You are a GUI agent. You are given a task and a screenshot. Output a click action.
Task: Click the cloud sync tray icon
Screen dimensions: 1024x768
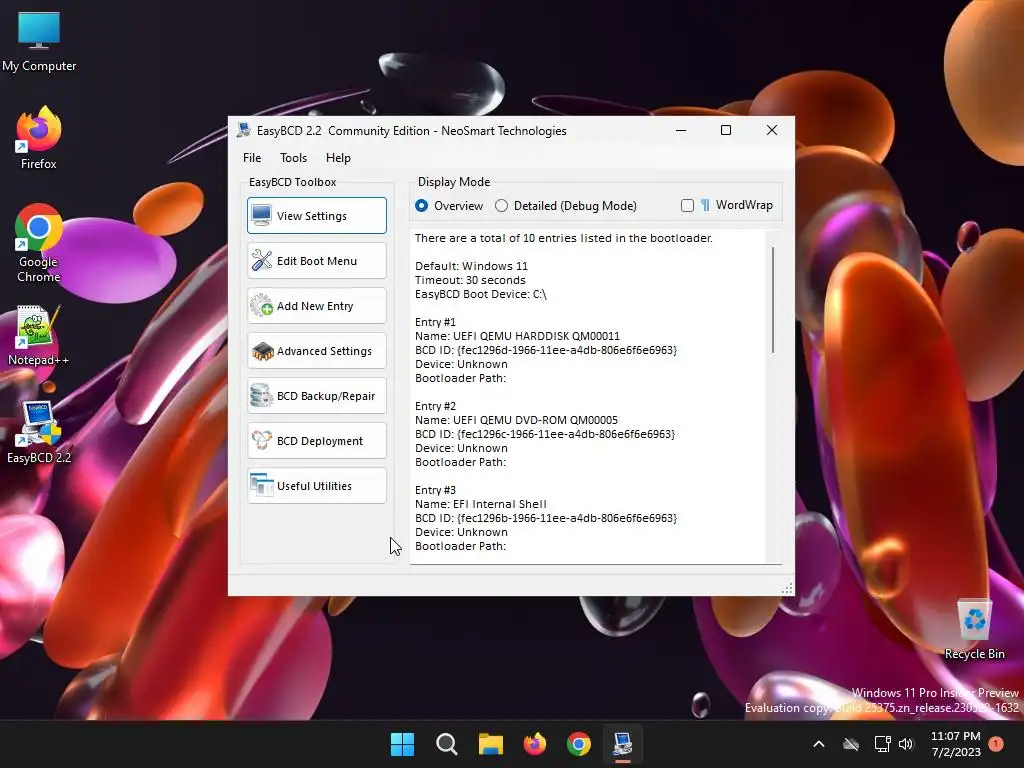(851, 744)
